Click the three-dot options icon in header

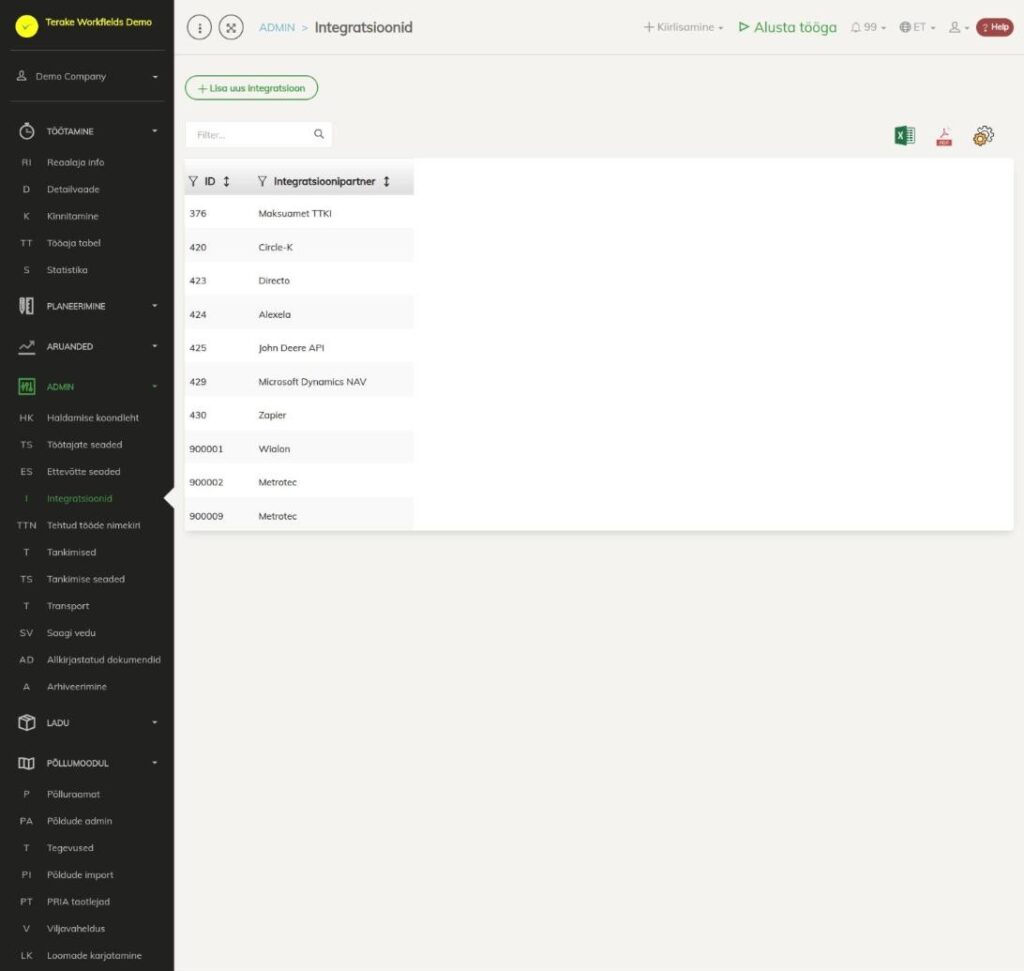coord(199,27)
